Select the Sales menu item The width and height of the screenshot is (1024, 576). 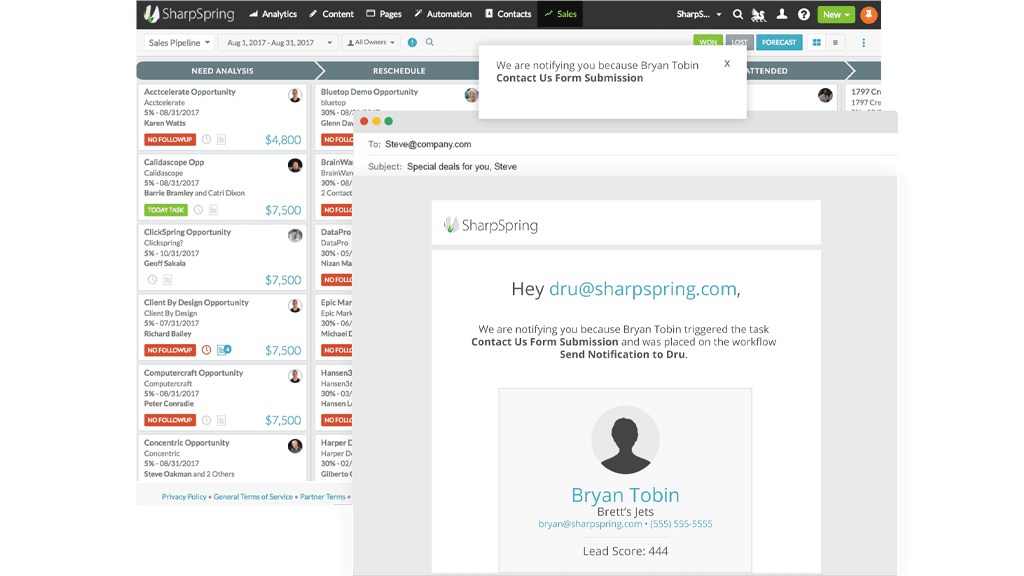pos(560,14)
